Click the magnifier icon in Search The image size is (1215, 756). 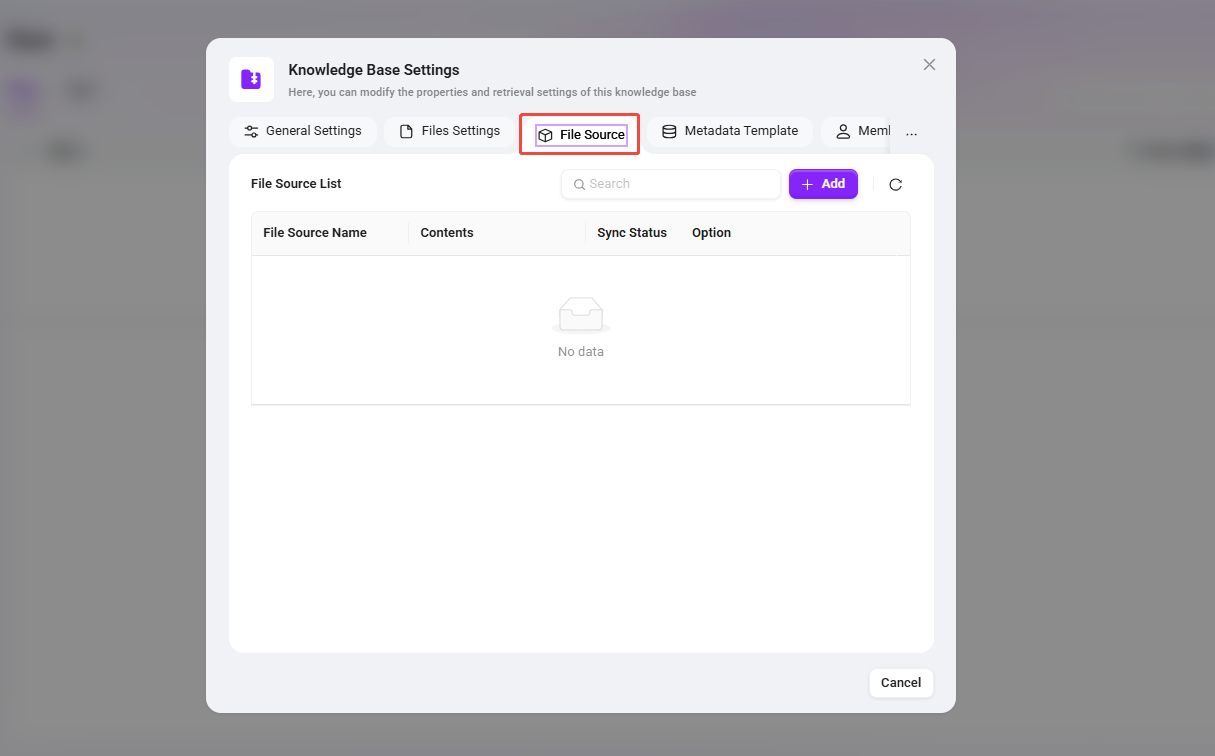(579, 184)
